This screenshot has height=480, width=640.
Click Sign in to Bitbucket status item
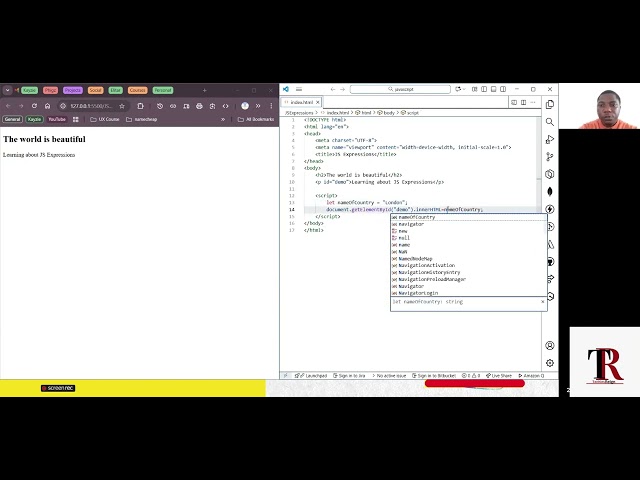433,376
